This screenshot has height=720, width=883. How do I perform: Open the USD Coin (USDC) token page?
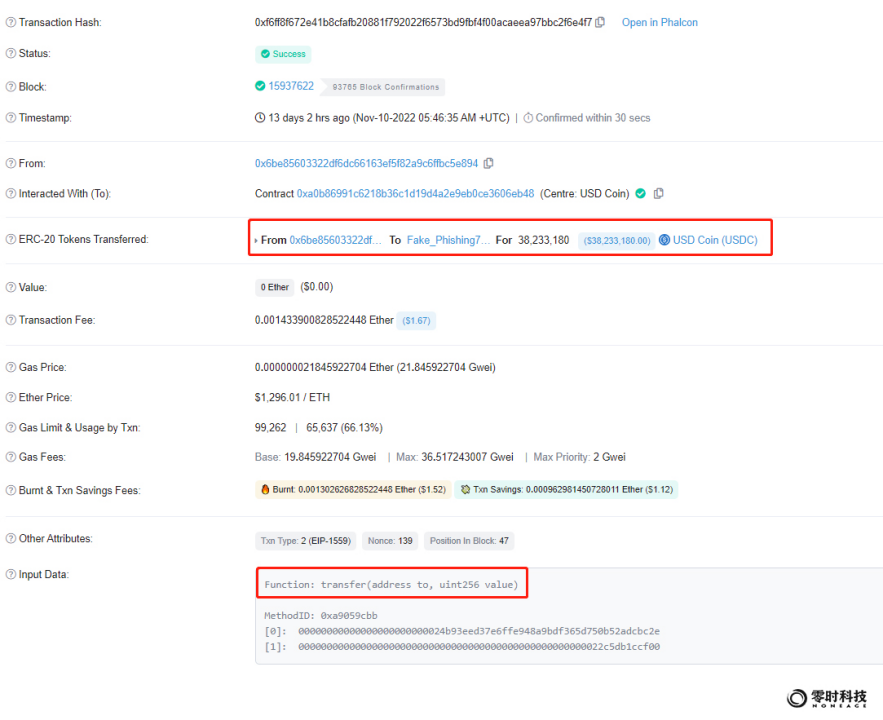click(715, 240)
